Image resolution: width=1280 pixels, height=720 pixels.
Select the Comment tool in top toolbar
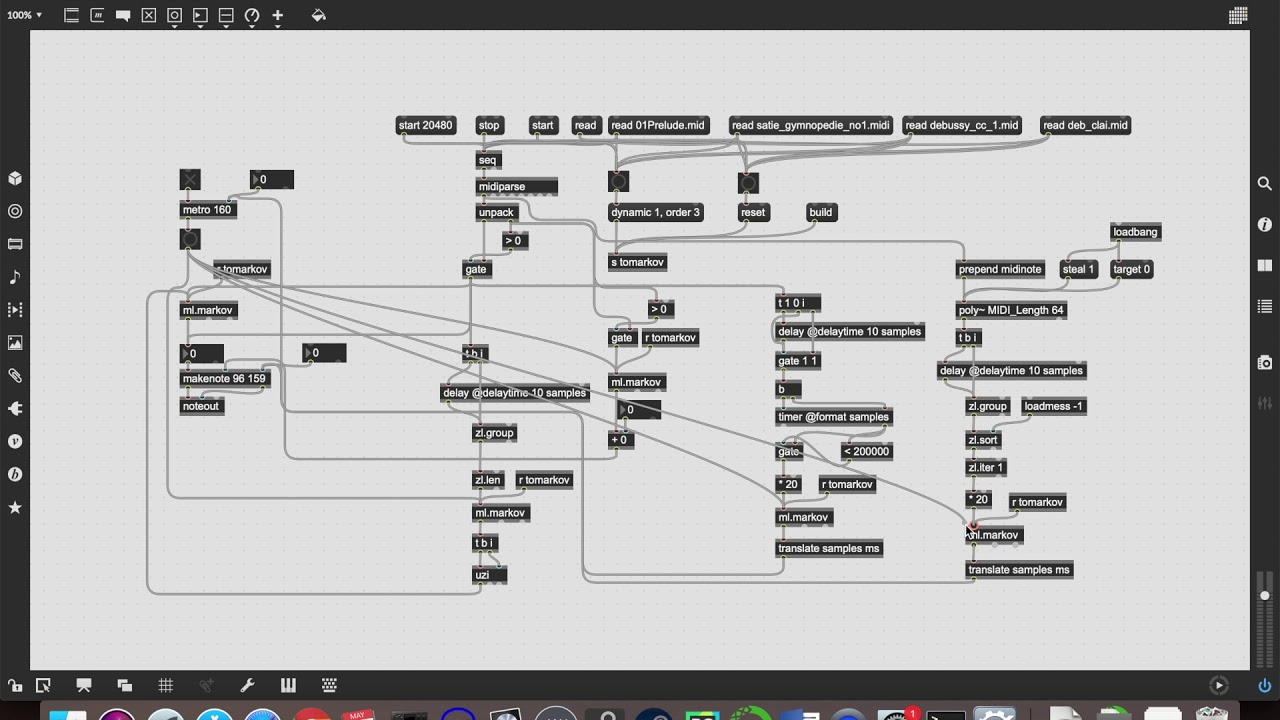[x=123, y=15]
